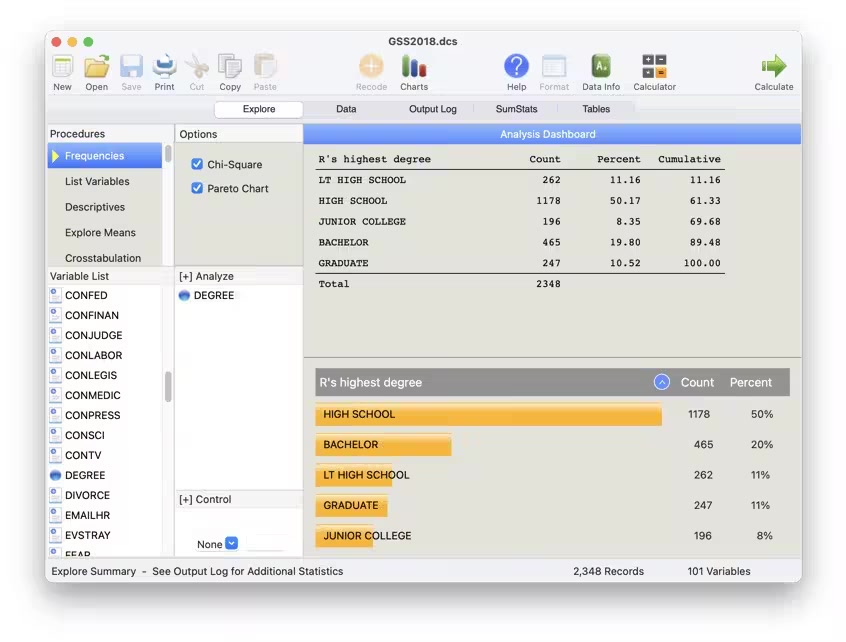Launch the Calculator tool icon
The image size is (846, 642).
(x=654, y=67)
